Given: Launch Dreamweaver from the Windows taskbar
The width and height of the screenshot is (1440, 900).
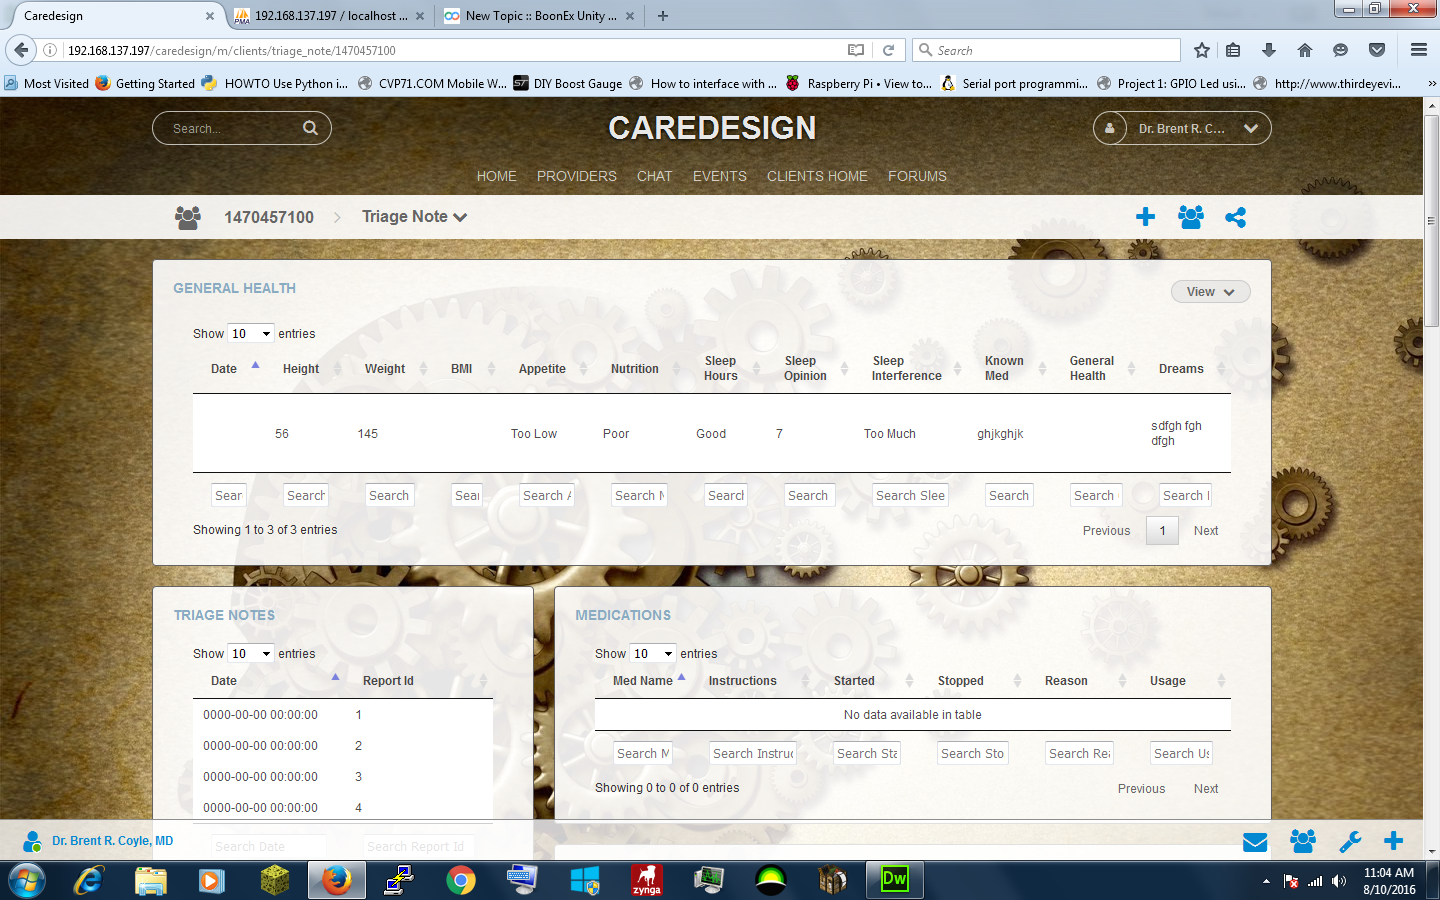Looking at the screenshot, I should tap(894, 879).
